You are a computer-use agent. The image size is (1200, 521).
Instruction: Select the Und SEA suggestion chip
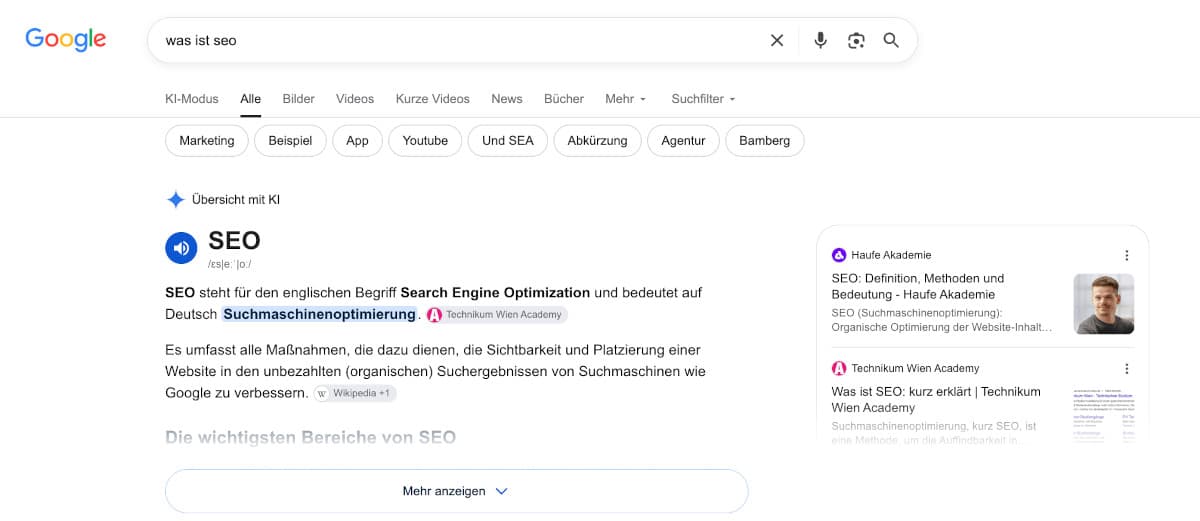(508, 141)
